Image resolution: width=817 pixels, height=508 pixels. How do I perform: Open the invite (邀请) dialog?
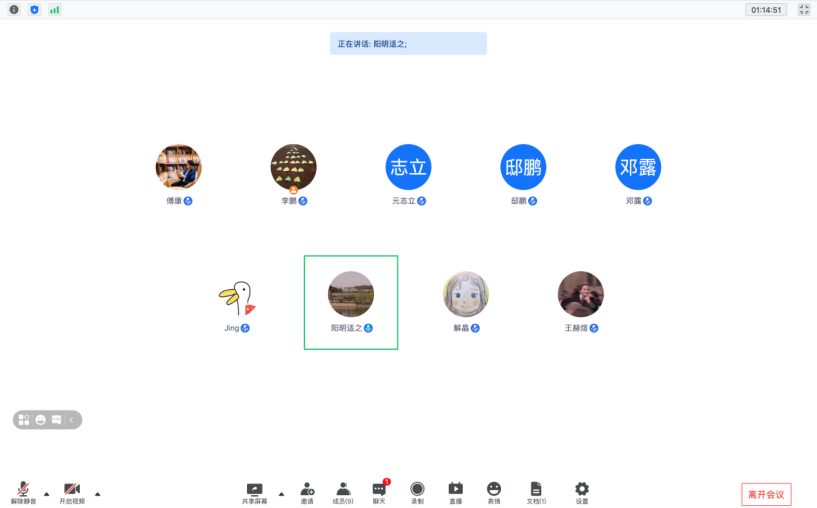pos(307,490)
